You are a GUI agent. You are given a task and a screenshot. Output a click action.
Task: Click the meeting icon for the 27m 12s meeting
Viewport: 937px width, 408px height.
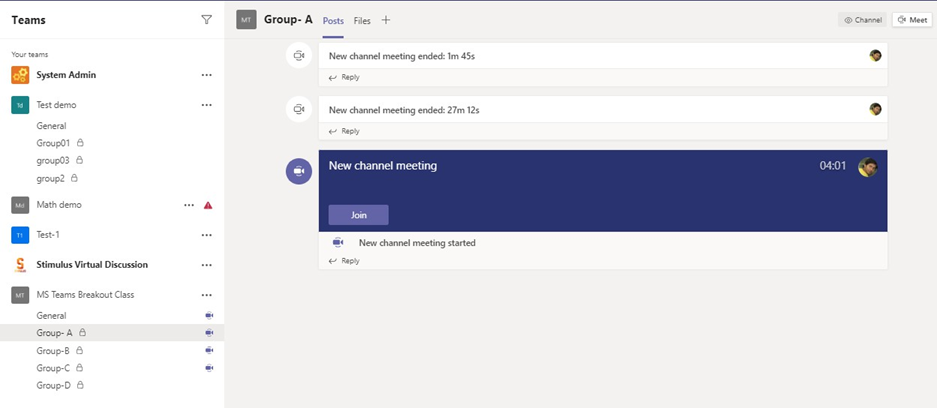pos(299,109)
